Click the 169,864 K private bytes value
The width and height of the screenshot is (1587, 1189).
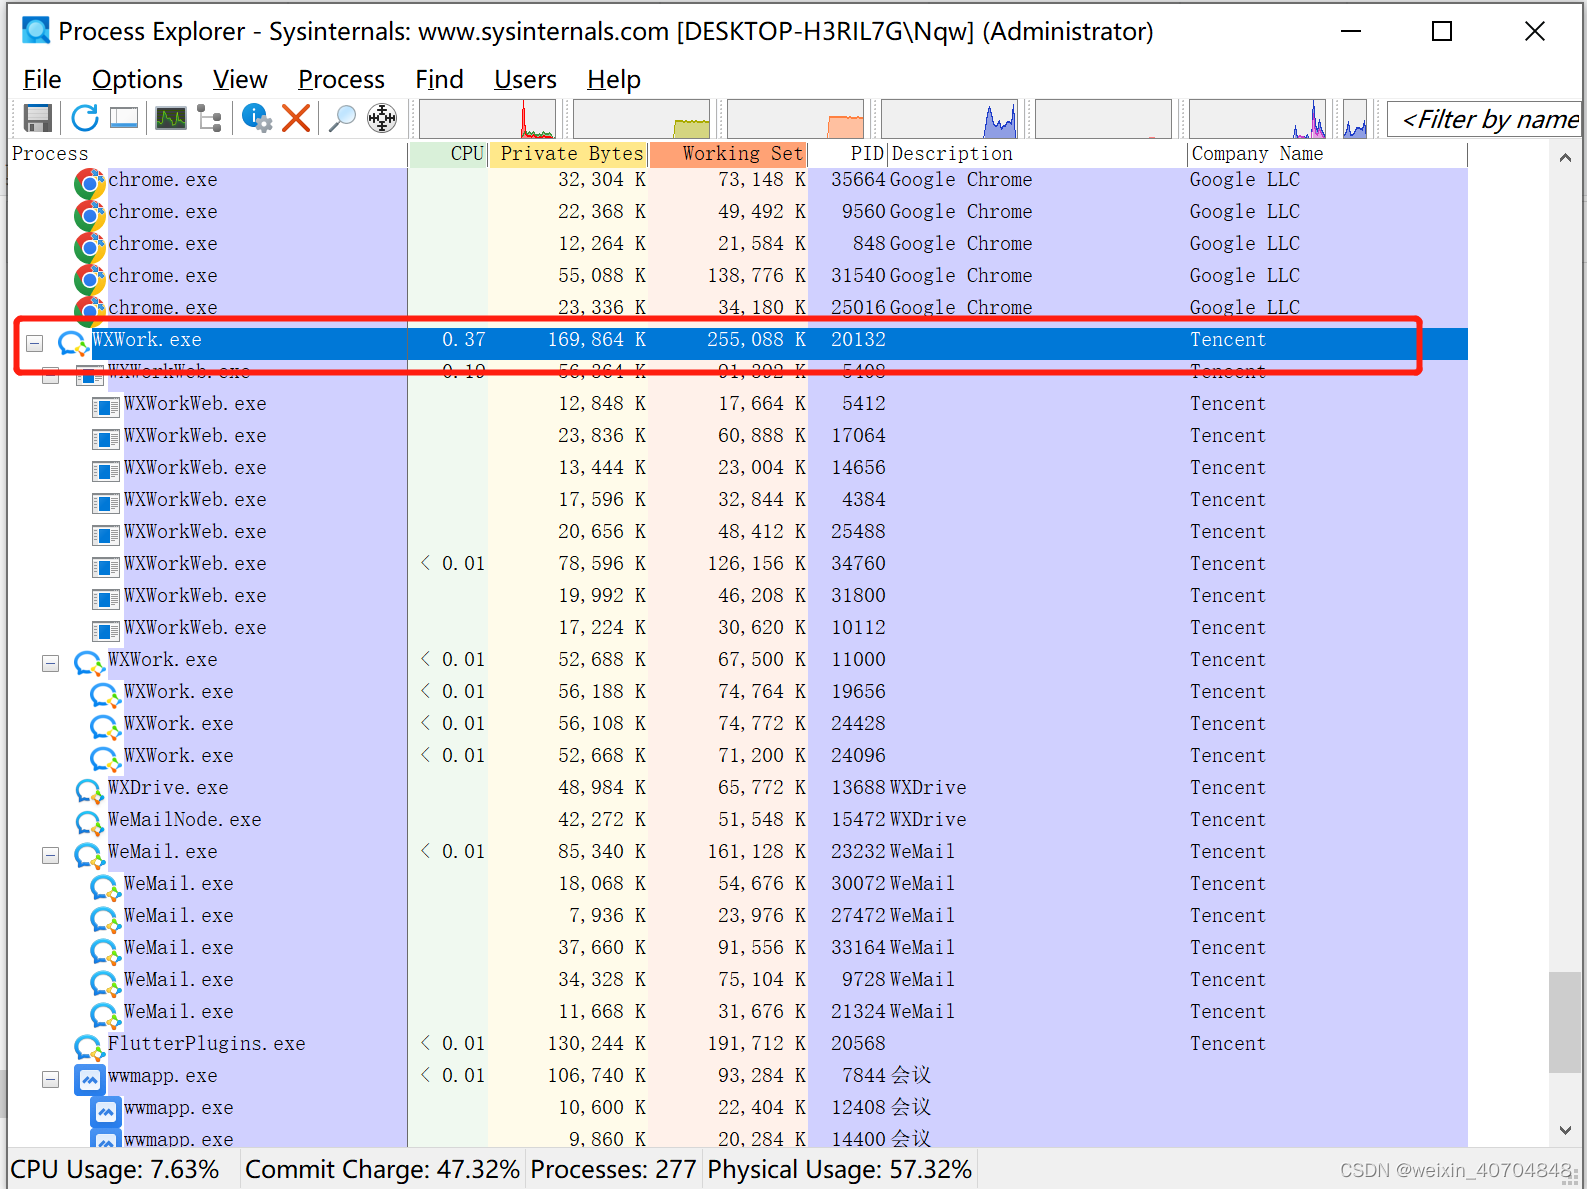[596, 340]
